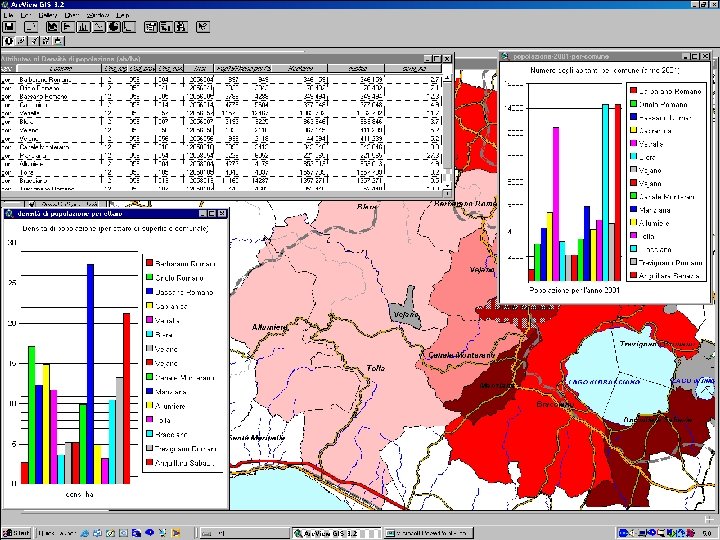Image resolution: width=720 pixels, height=540 pixels.
Task: Open the Chart menu
Action: point(72,15)
